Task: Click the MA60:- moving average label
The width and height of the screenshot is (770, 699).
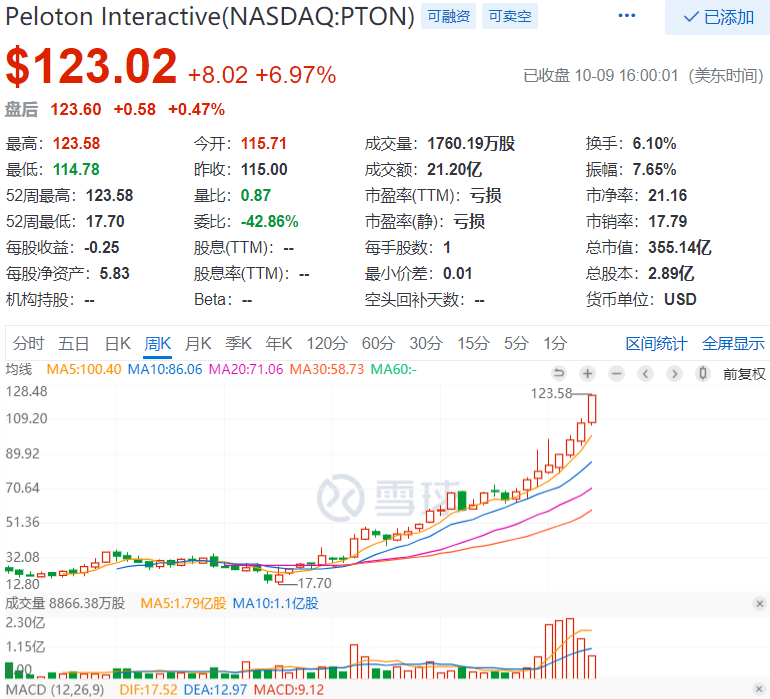Action: tap(393, 369)
